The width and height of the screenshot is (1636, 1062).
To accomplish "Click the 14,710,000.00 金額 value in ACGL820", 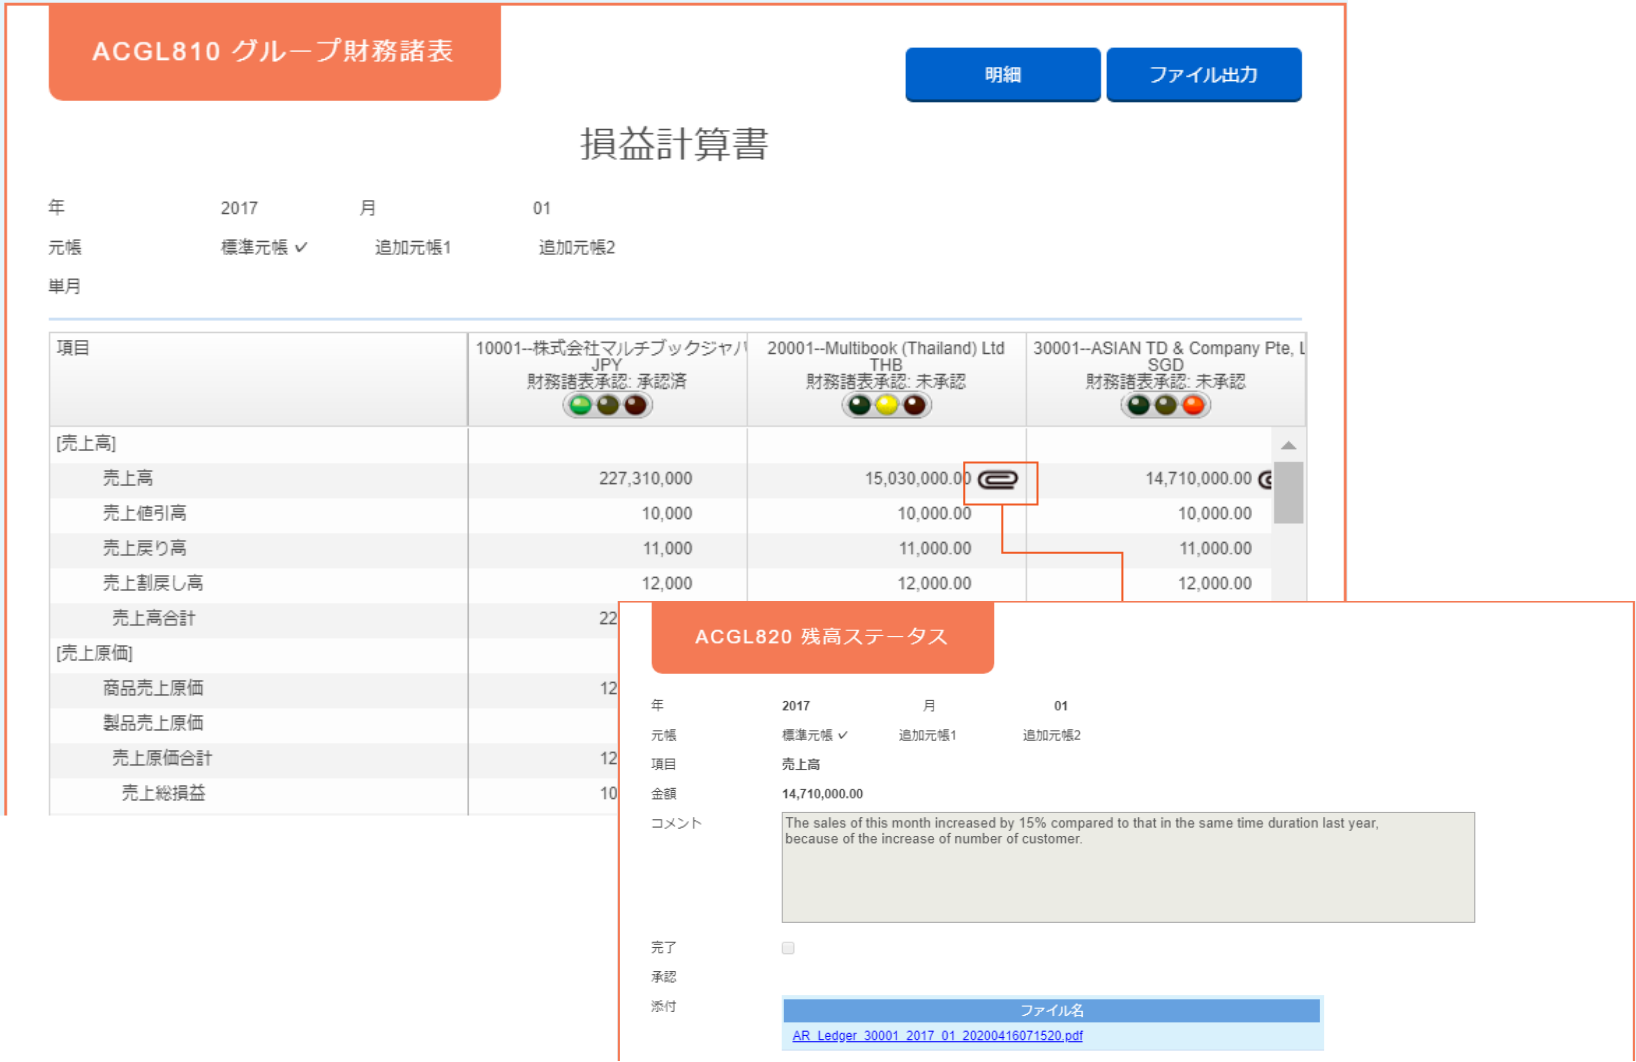I will [822, 794].
